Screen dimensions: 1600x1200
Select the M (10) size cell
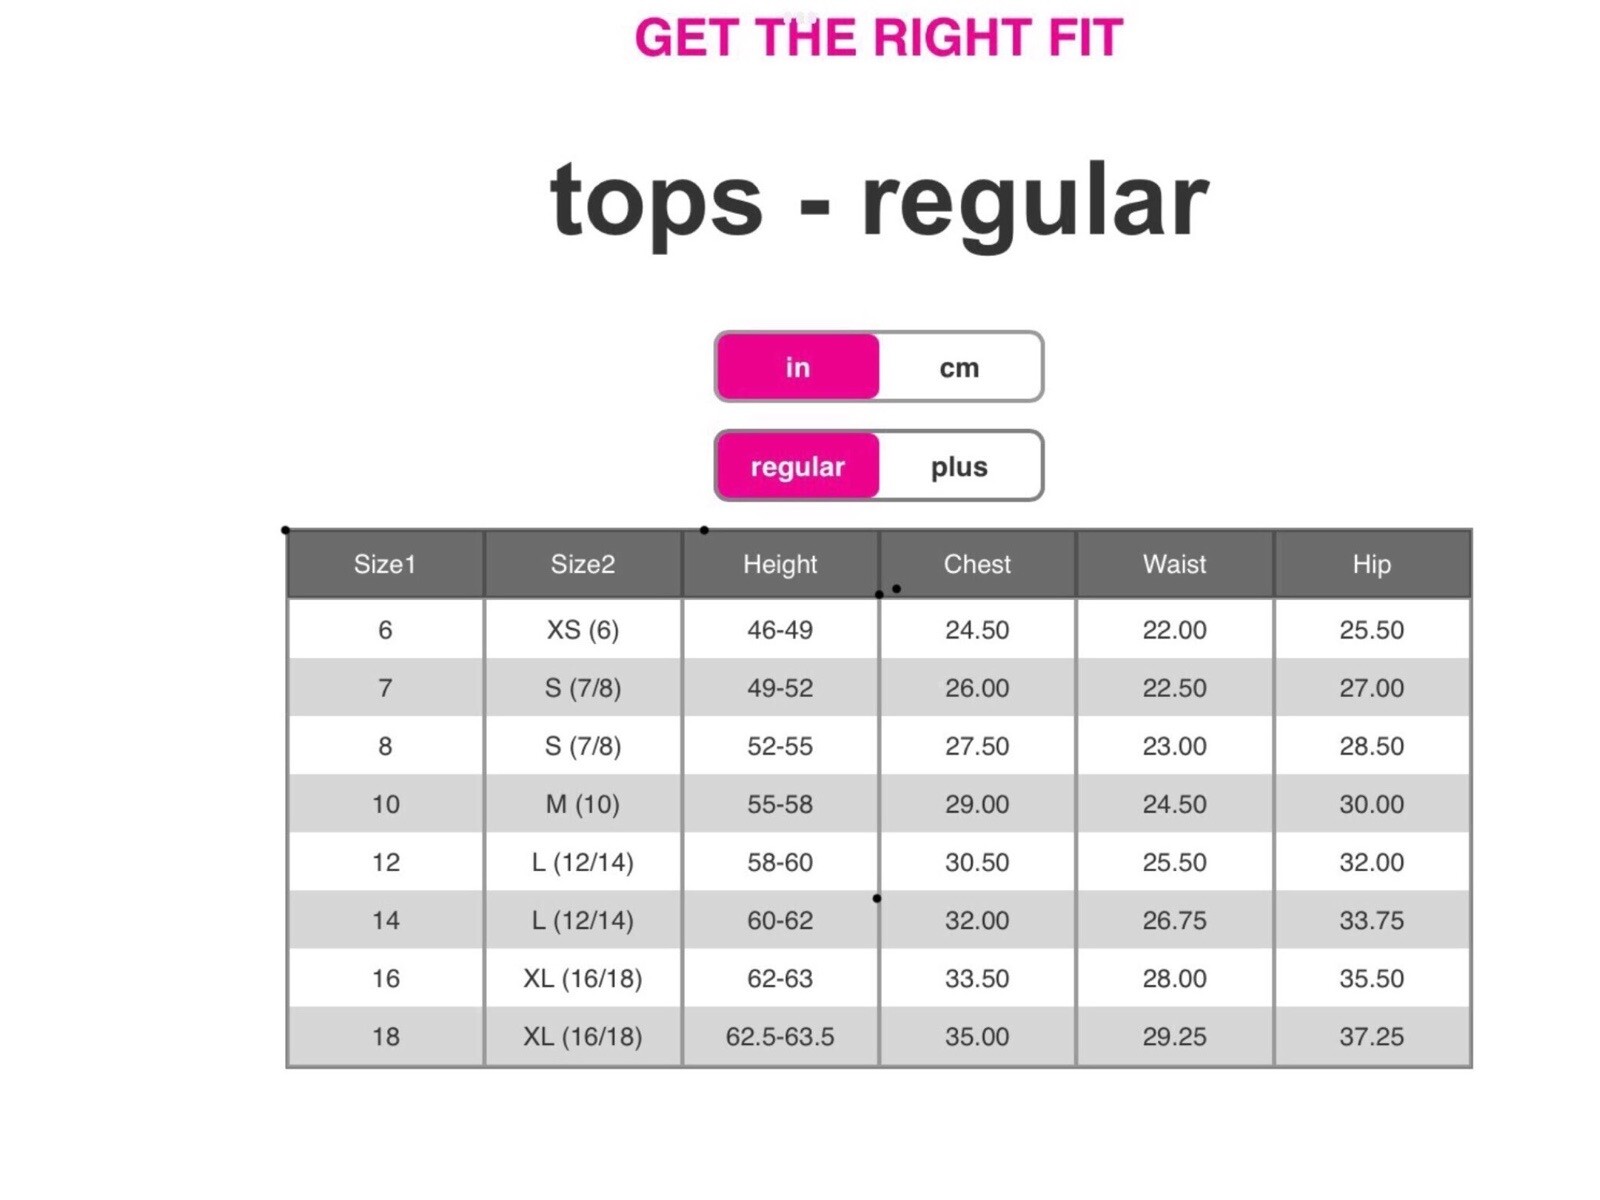[582, 804]
